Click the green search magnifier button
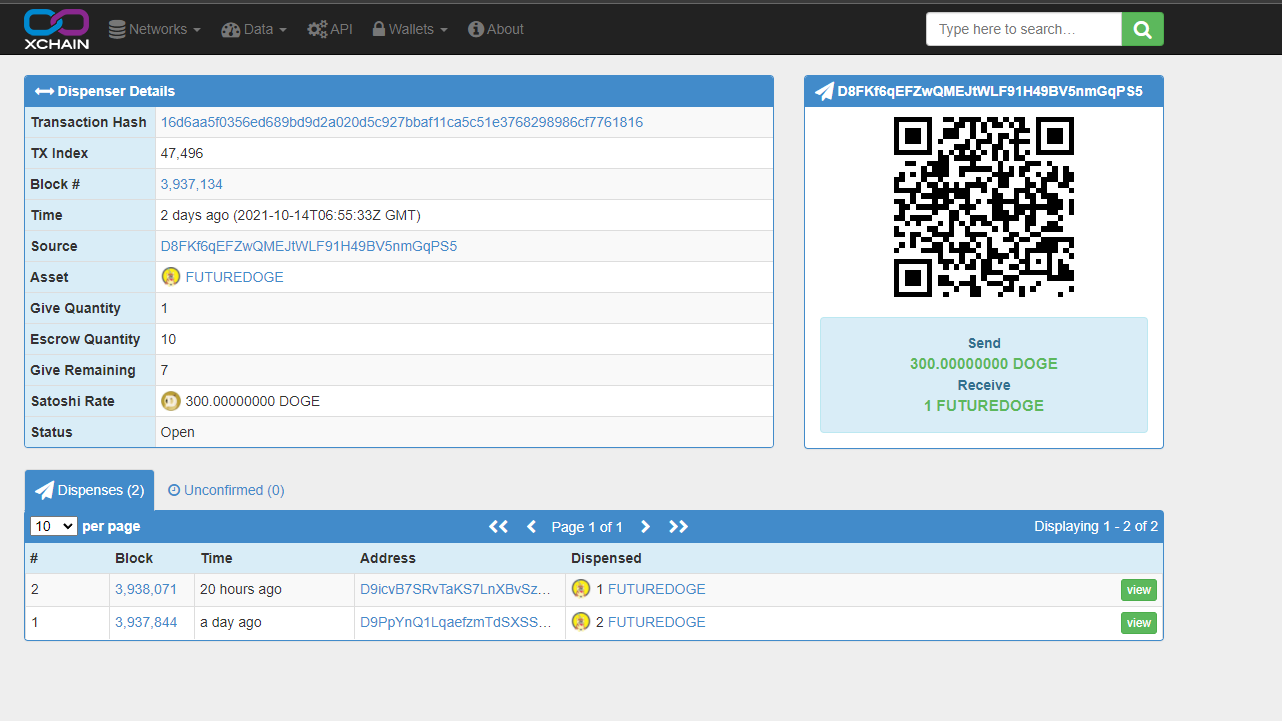 coord(1142,29)
